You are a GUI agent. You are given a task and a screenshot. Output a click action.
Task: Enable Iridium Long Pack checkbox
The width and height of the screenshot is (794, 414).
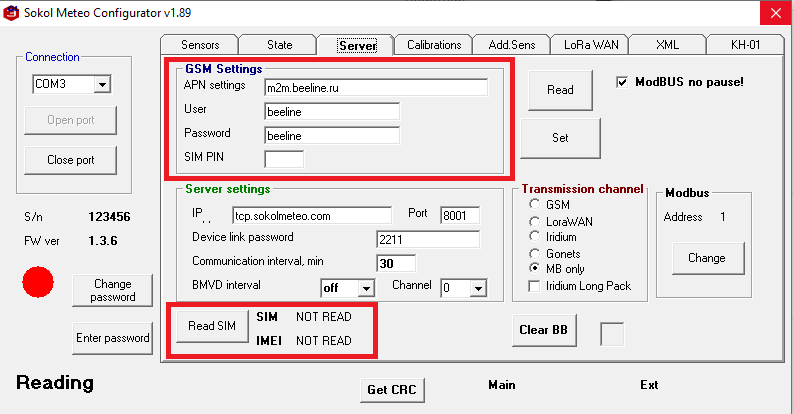pos(534,286)
